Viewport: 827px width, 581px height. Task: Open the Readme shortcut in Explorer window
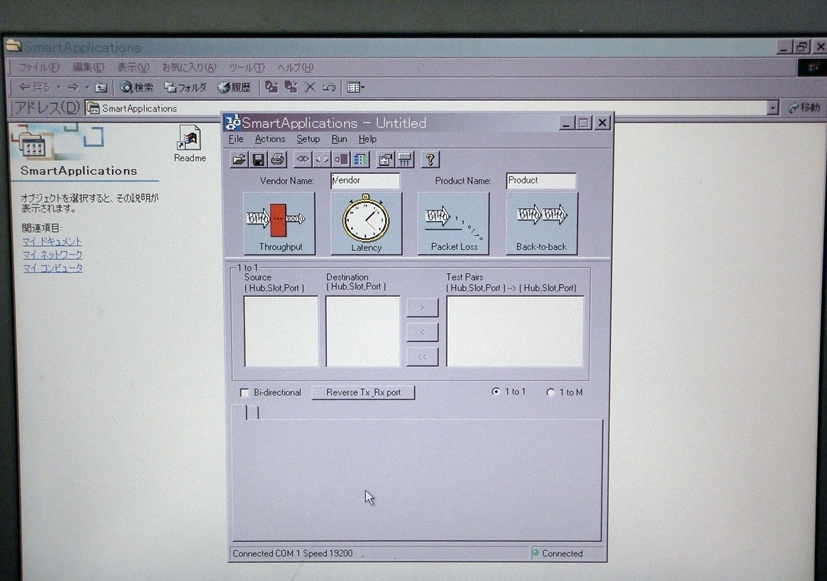(x=190, y=143)
